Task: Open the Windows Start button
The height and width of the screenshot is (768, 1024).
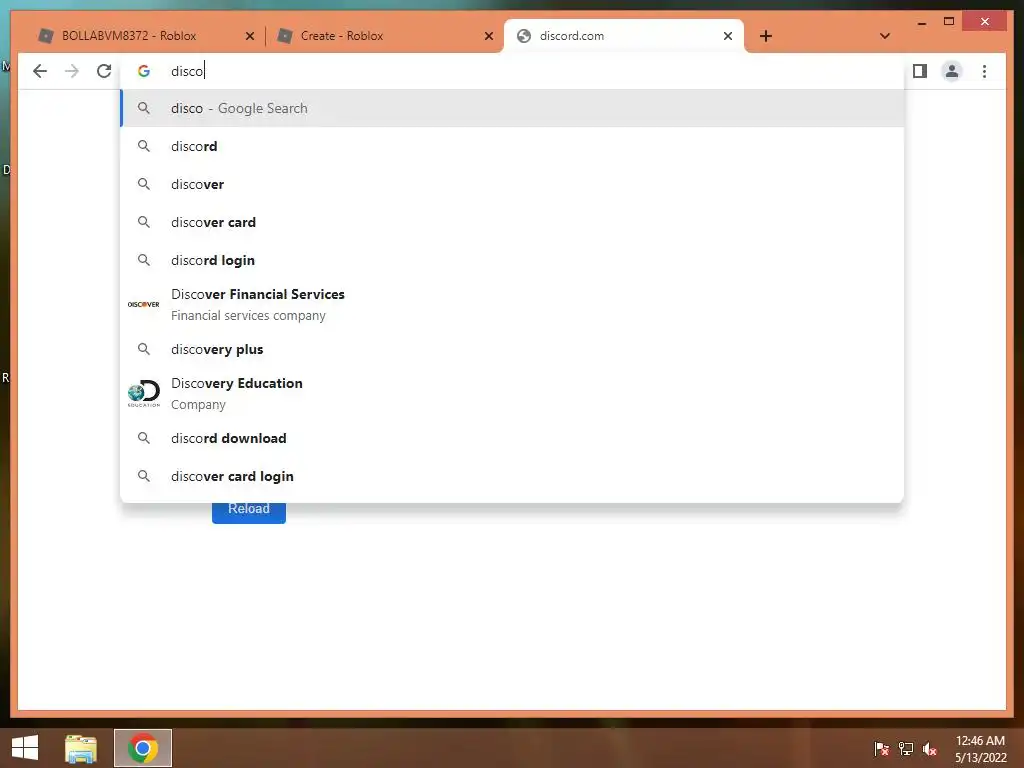Action: point(25,748)
